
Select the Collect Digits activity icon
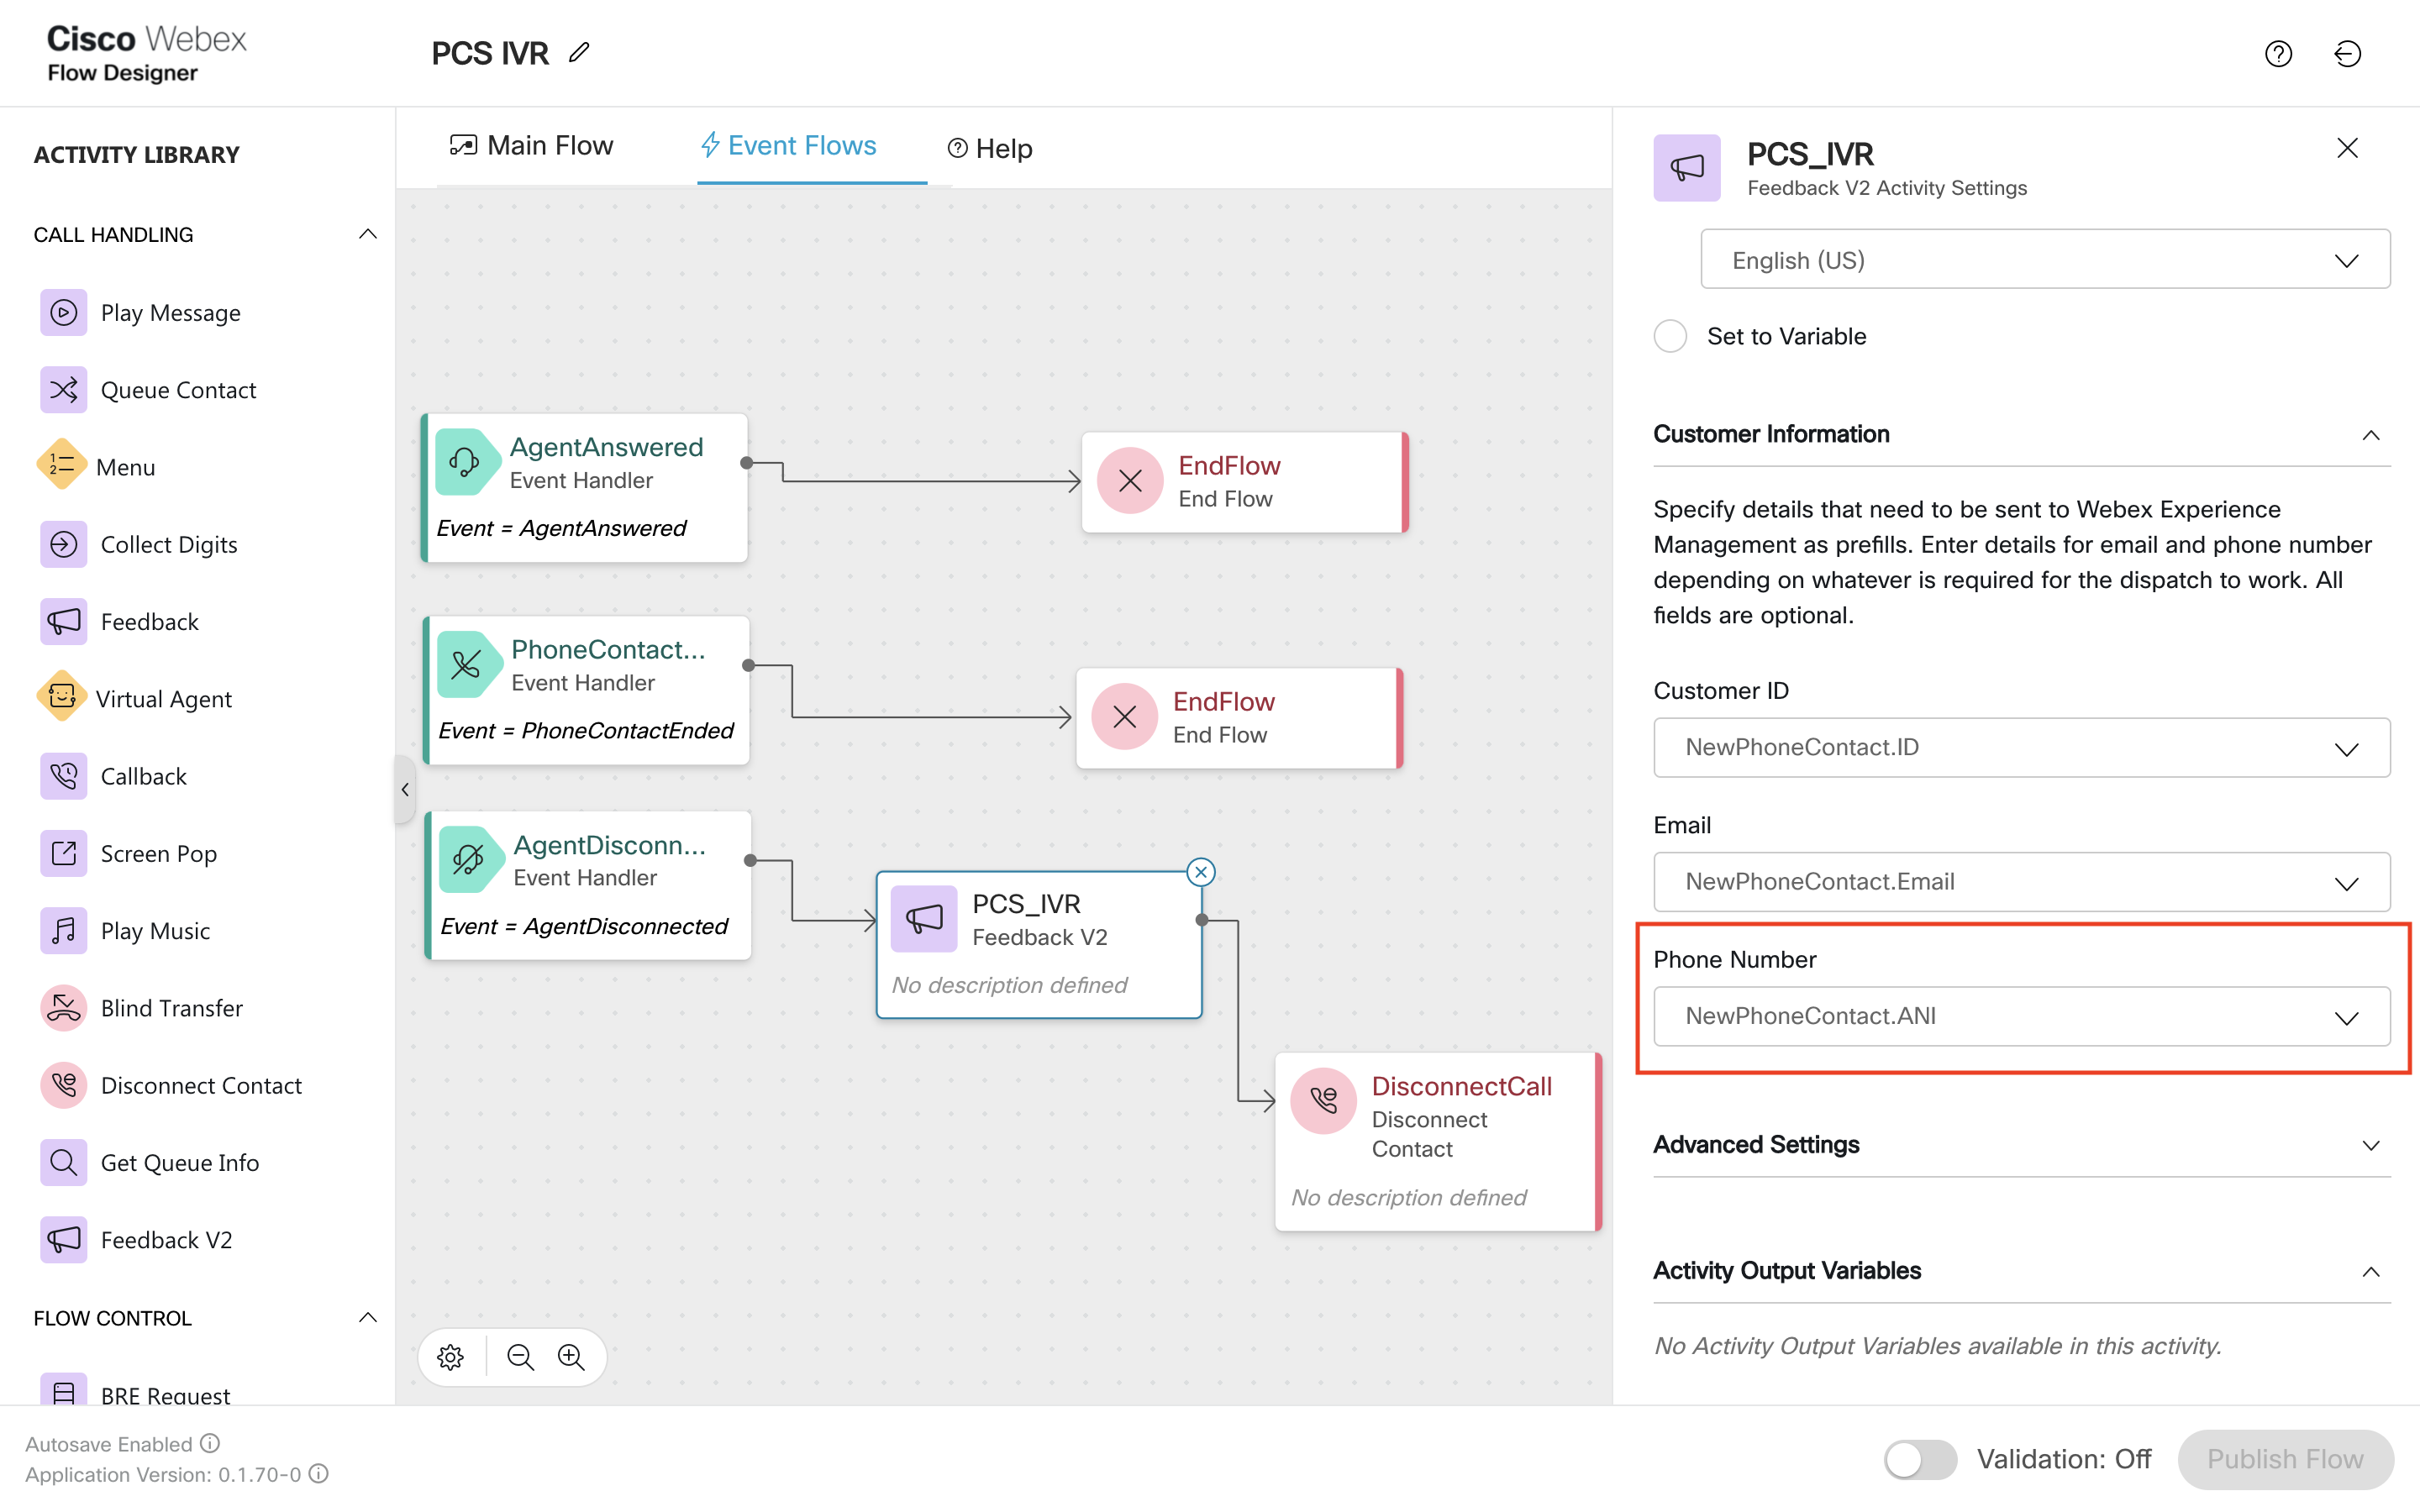63,544
